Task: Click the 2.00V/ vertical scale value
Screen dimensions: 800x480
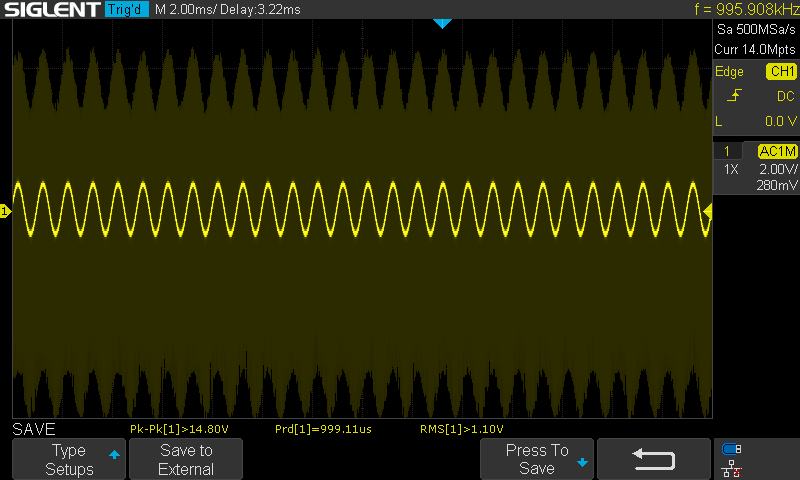Action: tap(778, 169)
